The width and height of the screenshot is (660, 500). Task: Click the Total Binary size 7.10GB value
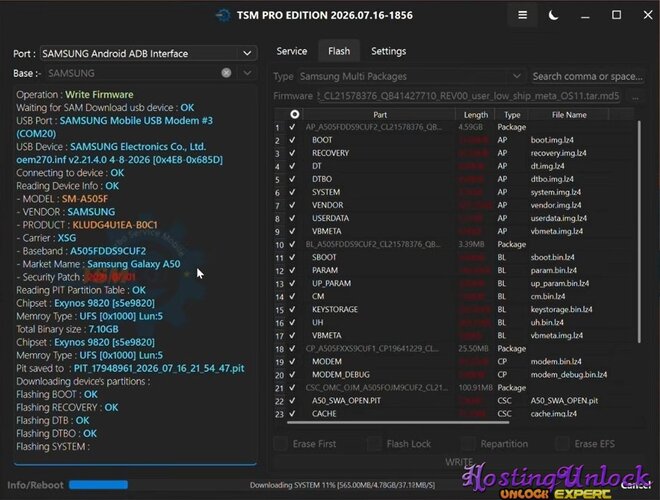coord(103,329)
